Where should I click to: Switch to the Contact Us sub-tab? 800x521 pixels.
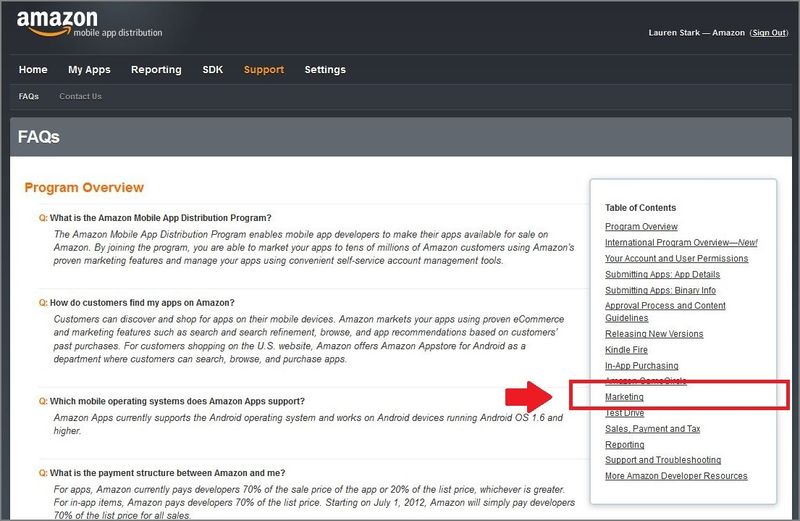[81, 96]
